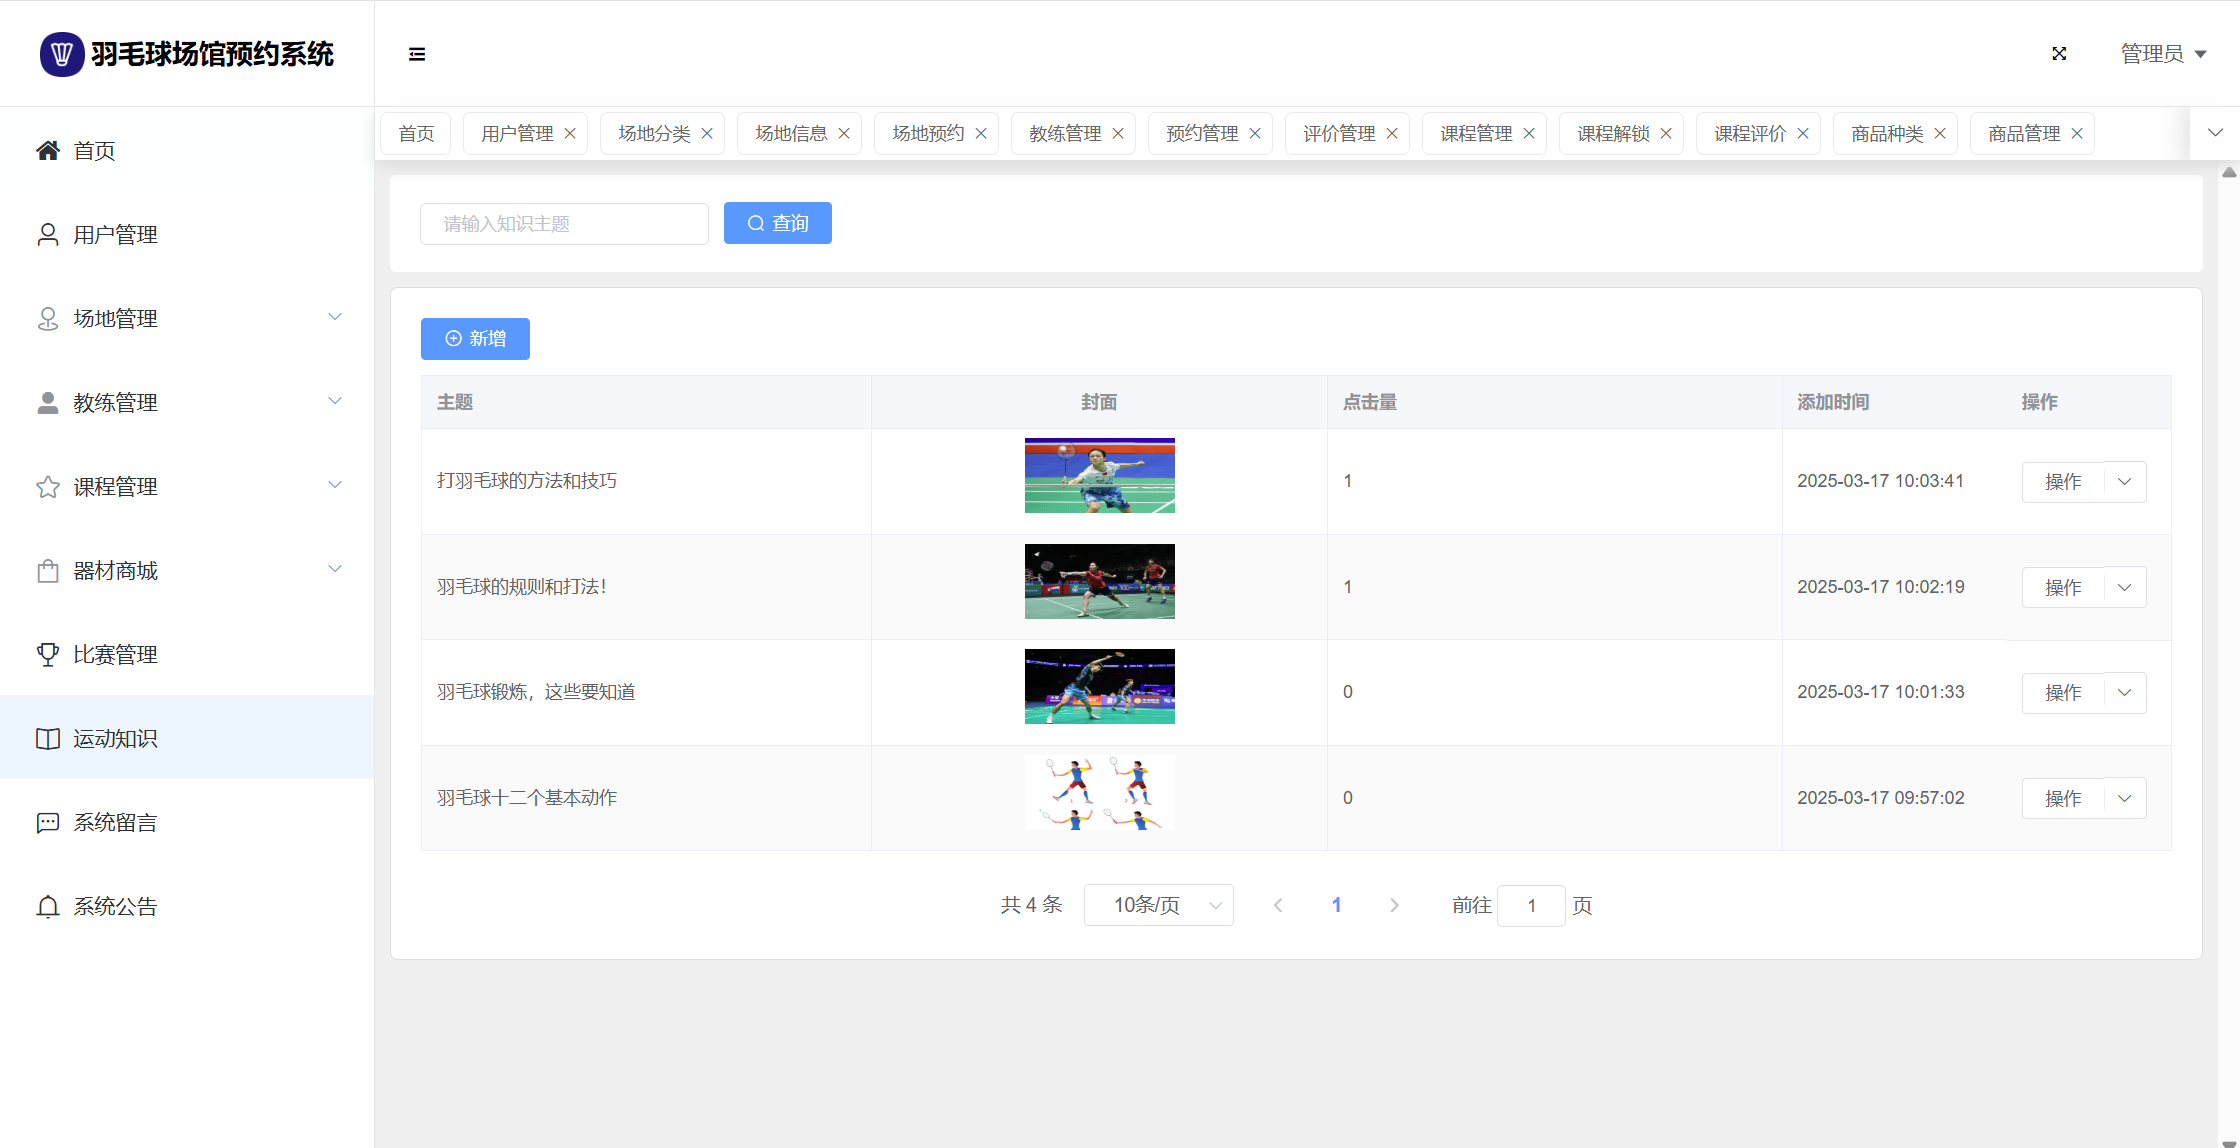
Task: Toggle fullscreen with the expand icon
Action: tap(2059, 54)
